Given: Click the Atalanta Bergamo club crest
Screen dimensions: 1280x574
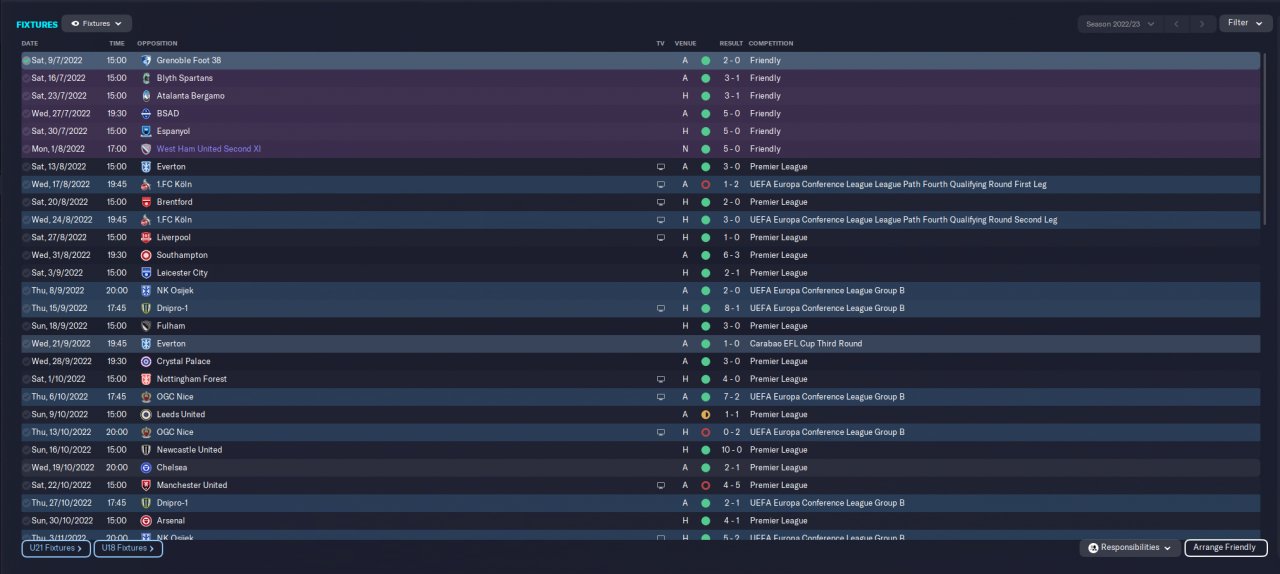Looking at the screenshot, I should [146, 96].
